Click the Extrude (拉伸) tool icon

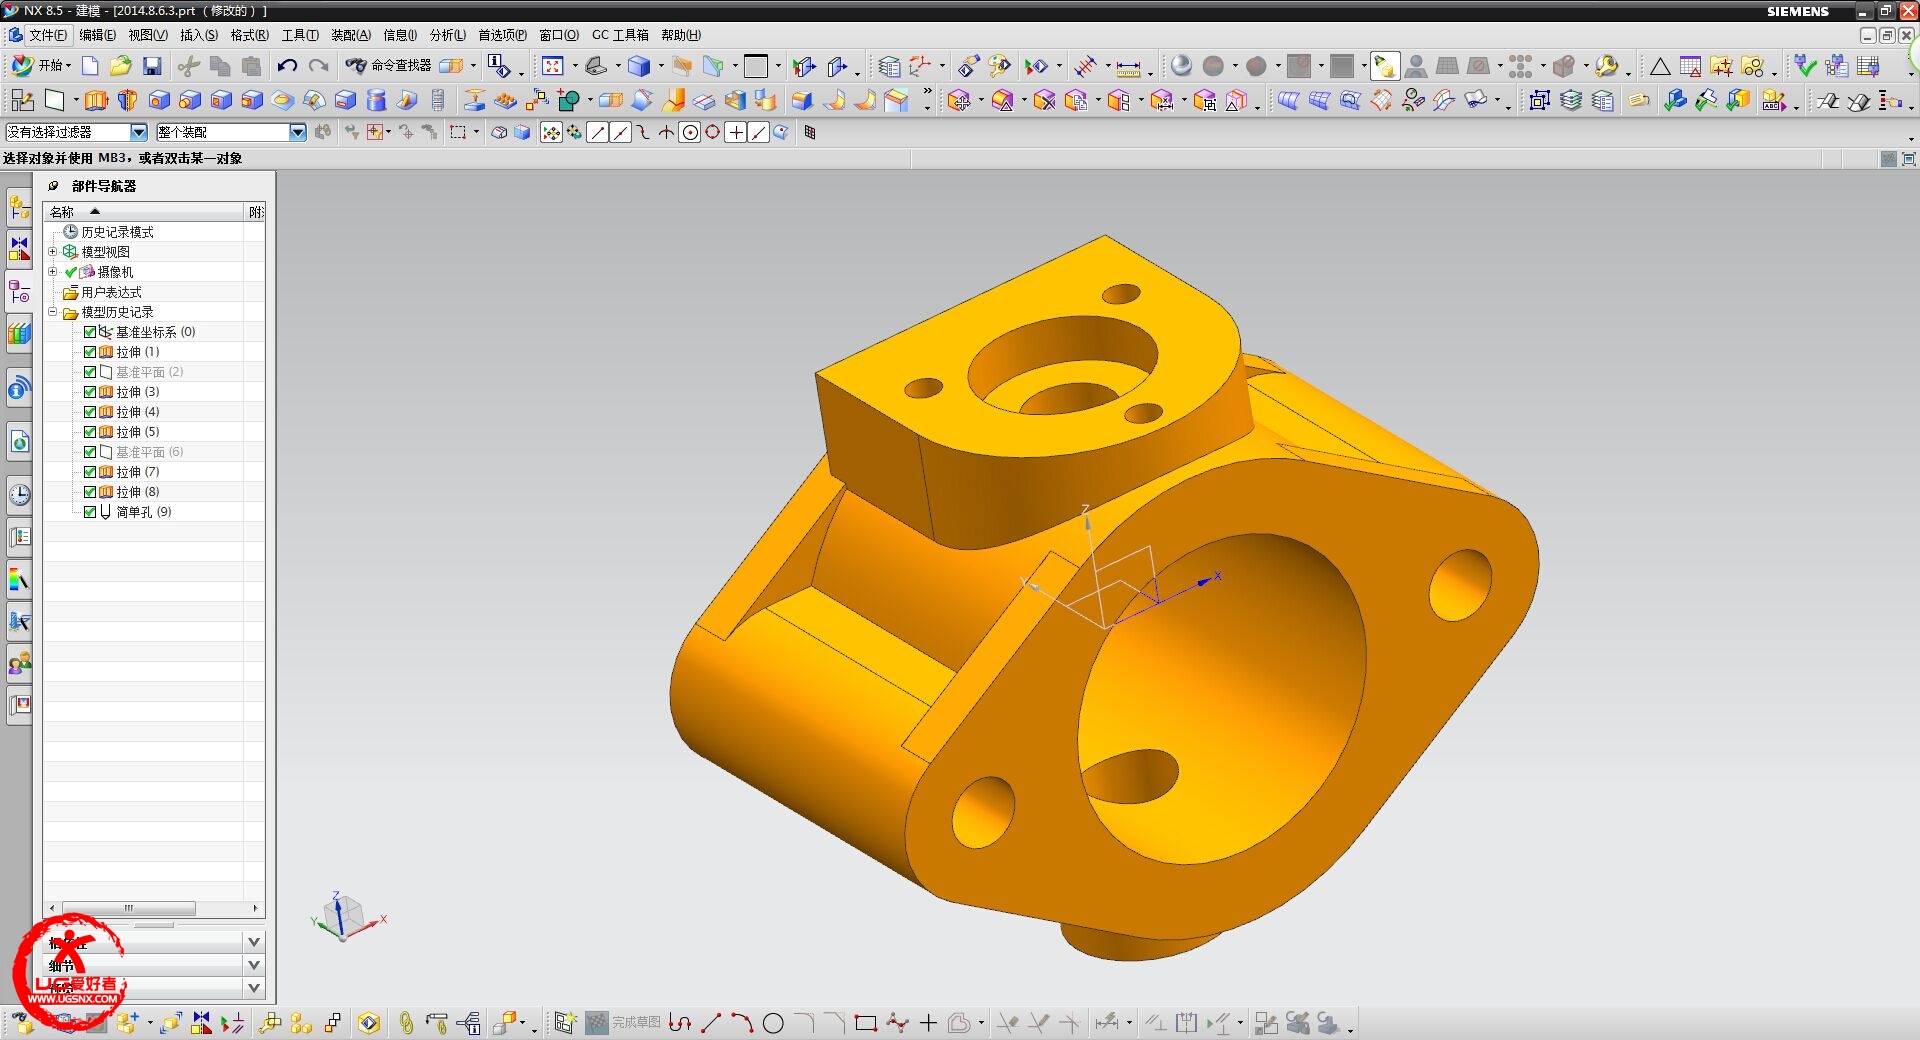point(96,100)
